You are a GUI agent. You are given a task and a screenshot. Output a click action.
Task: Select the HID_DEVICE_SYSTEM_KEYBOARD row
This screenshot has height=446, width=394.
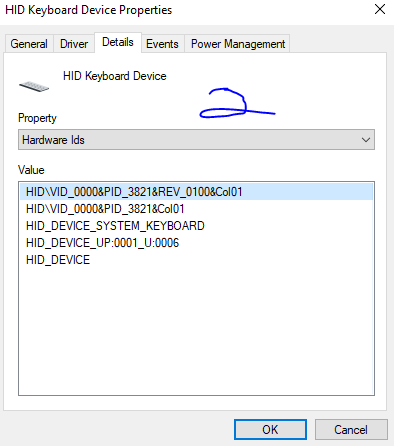[x=196, y=226]
